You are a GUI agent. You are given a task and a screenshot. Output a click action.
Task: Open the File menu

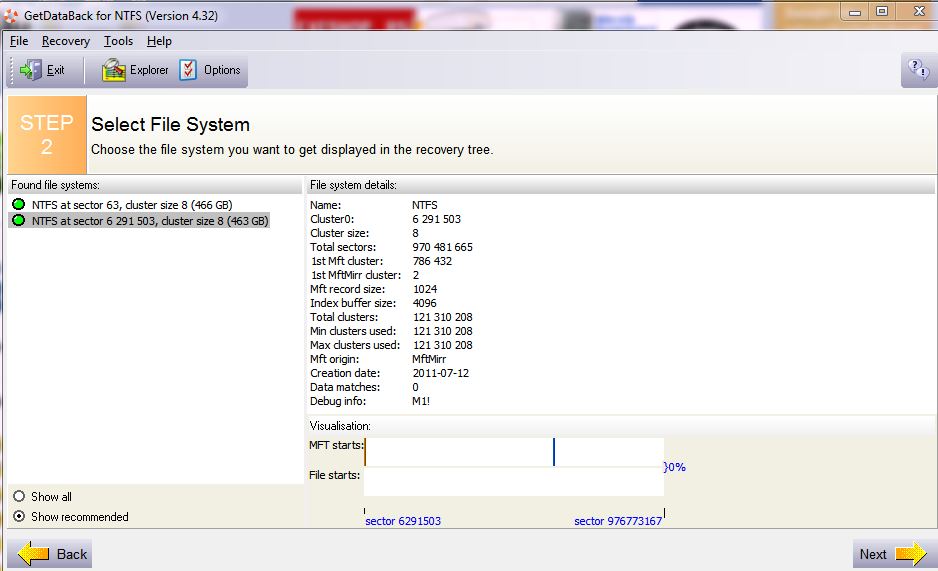19,41
